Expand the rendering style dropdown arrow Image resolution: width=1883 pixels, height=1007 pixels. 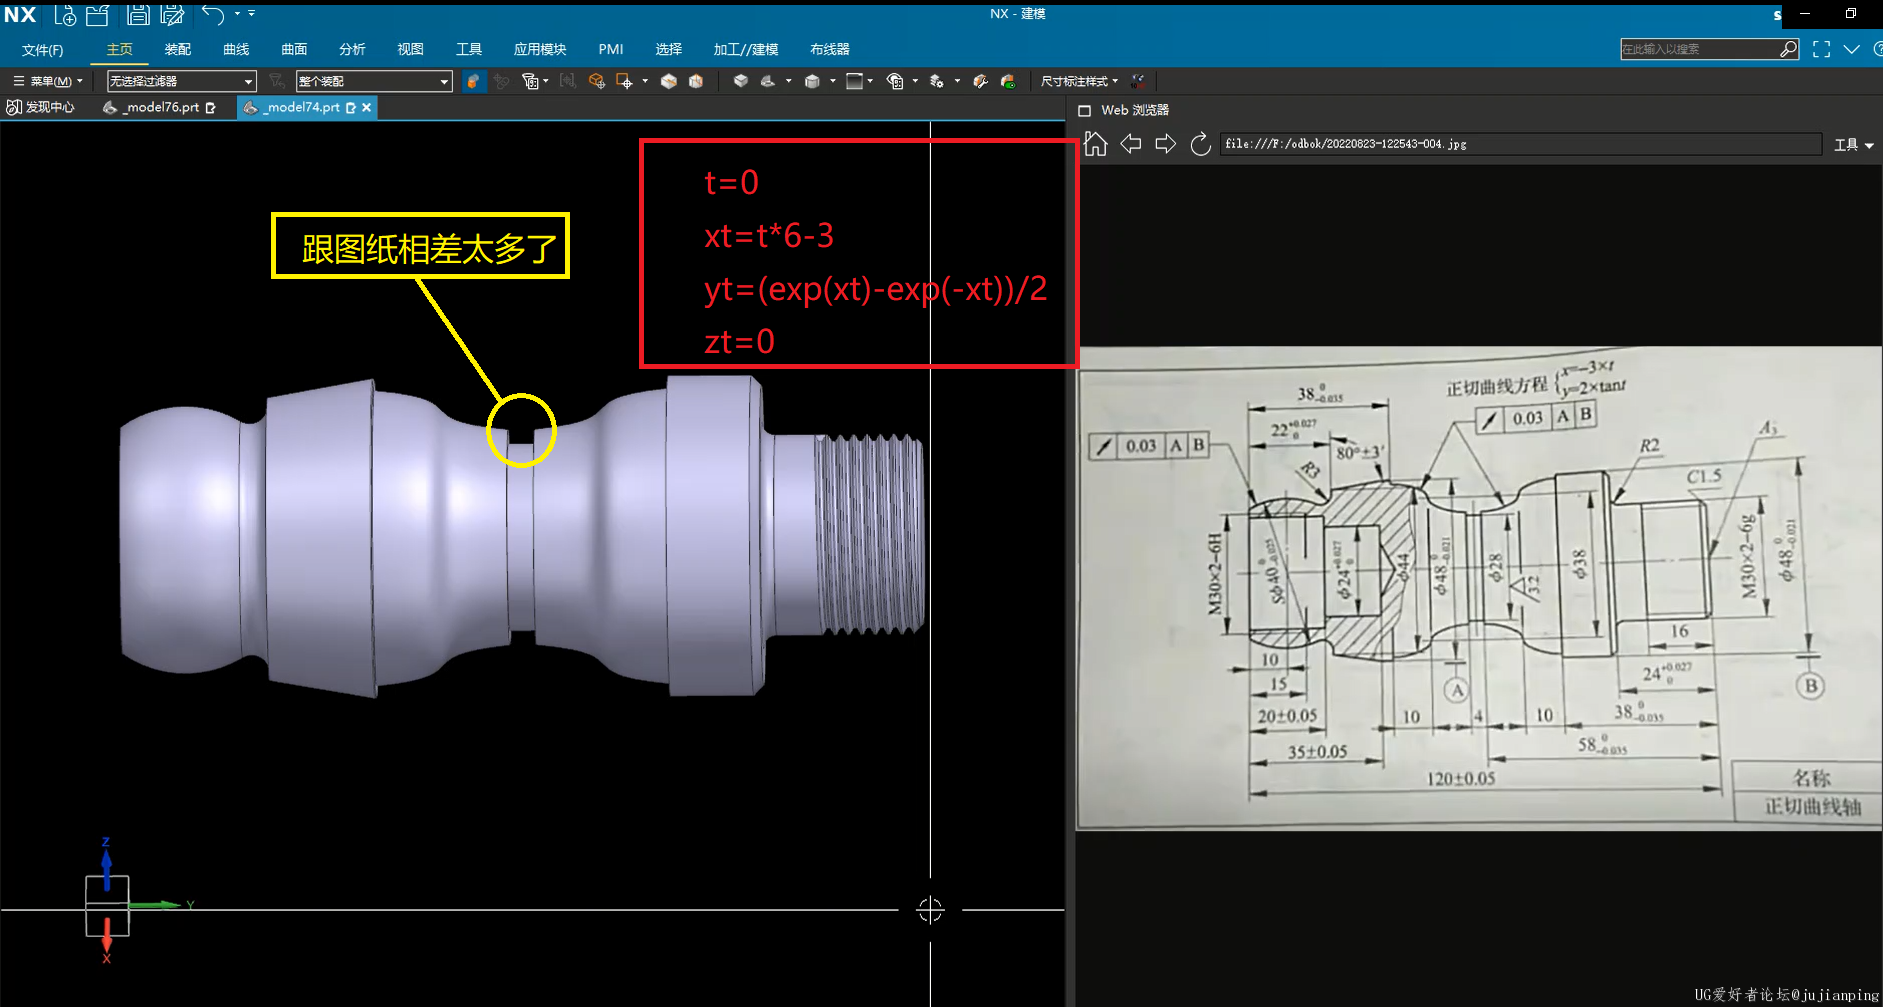coord(833,81)
